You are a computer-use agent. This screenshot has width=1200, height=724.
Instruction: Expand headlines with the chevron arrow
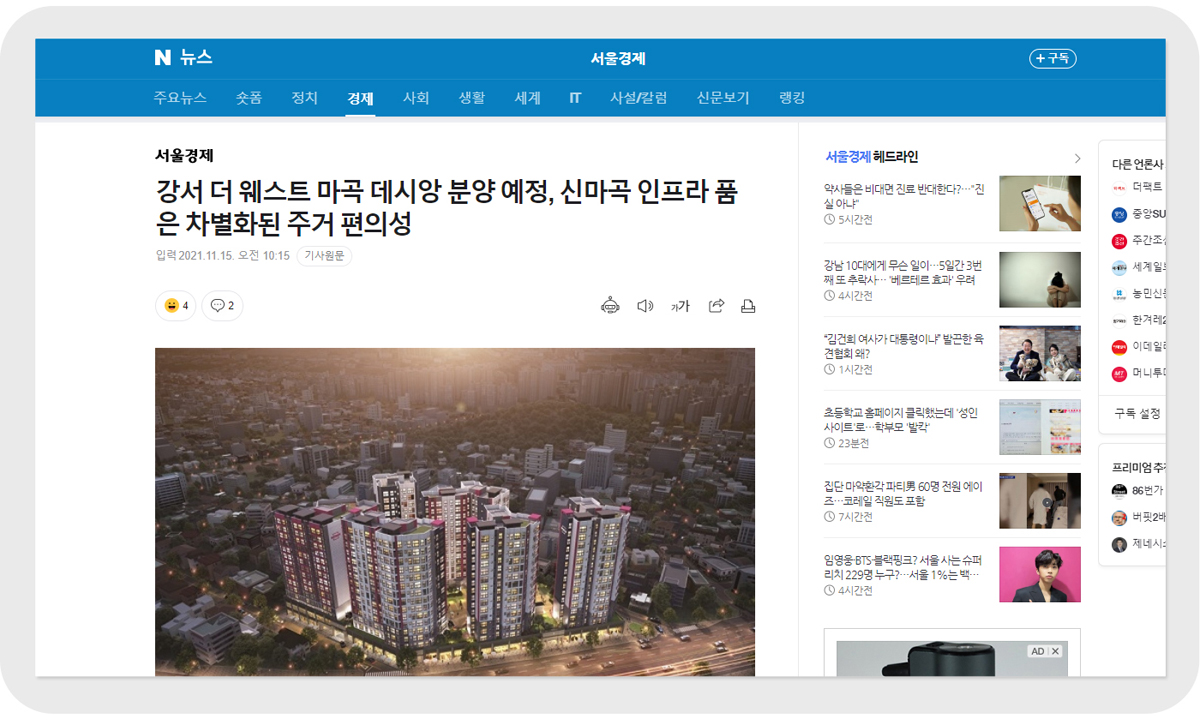(x=1077, y=158)
